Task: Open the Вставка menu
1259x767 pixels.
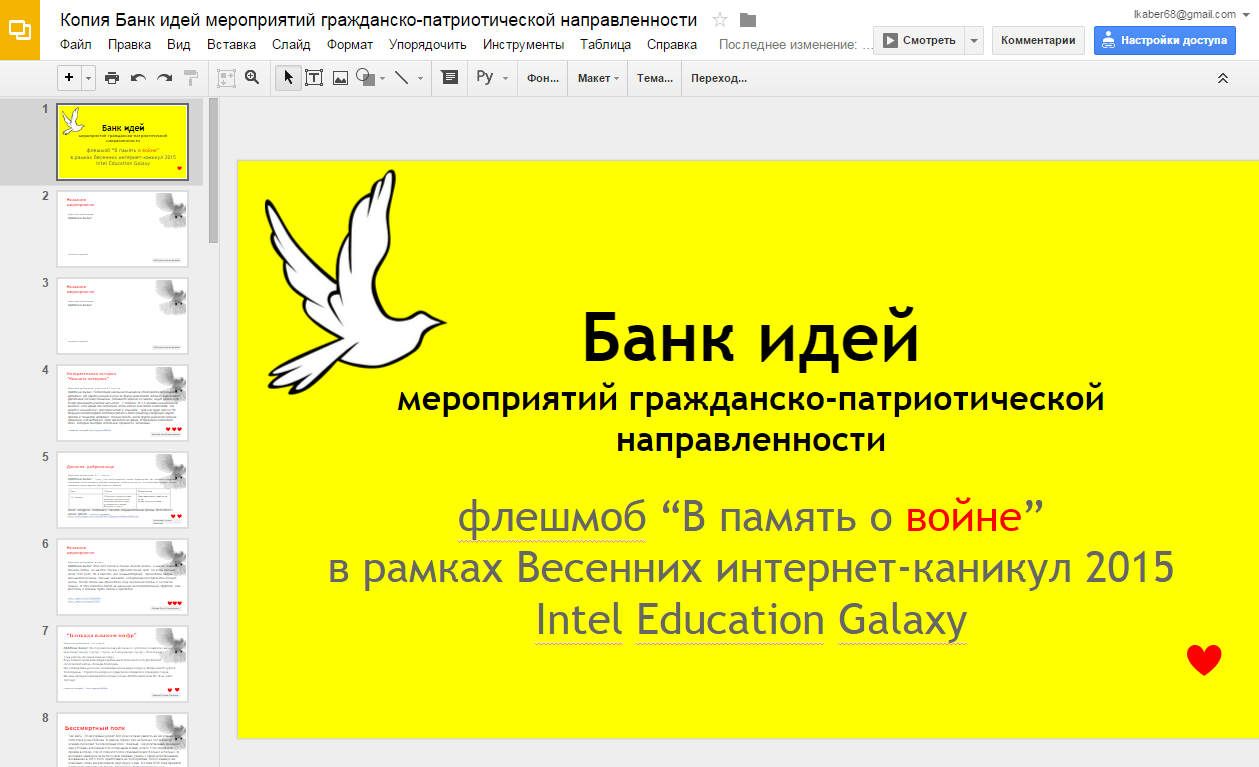Action: 231,45
